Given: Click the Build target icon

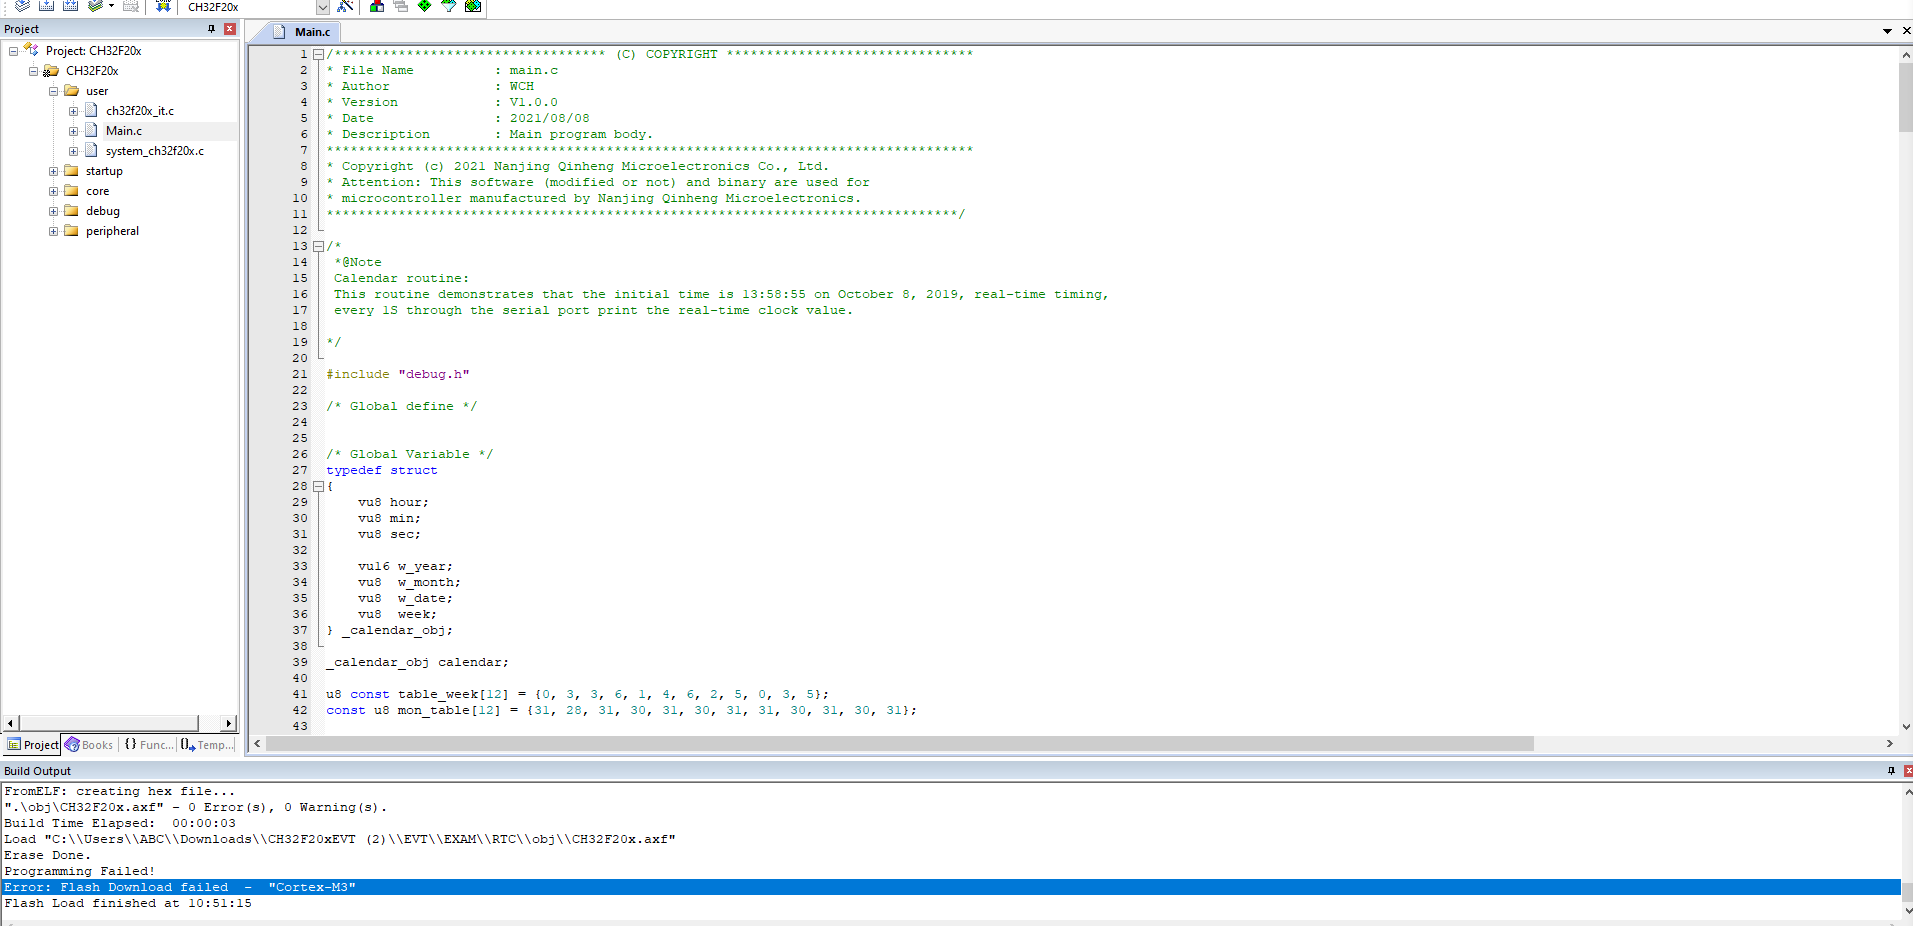Looking at the screenshot, I should (x=46, y=6).
